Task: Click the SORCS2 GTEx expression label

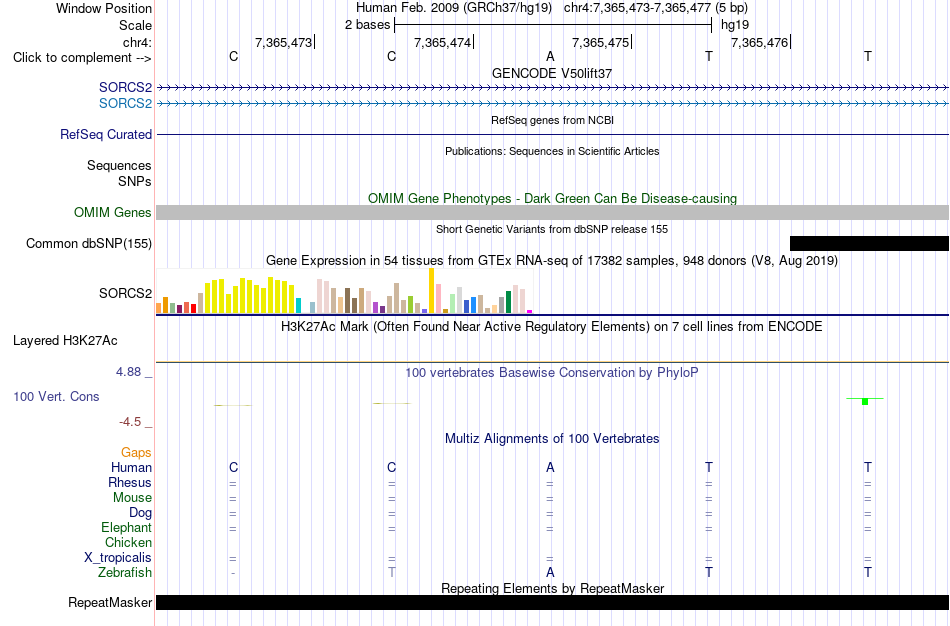Action: pos(125,293)
